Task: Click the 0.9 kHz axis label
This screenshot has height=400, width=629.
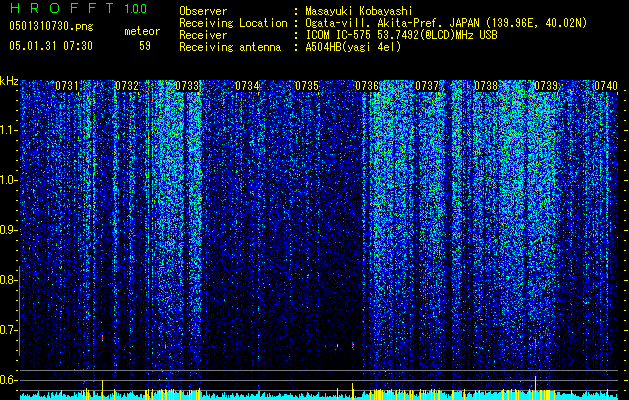Action: (8, 230)
